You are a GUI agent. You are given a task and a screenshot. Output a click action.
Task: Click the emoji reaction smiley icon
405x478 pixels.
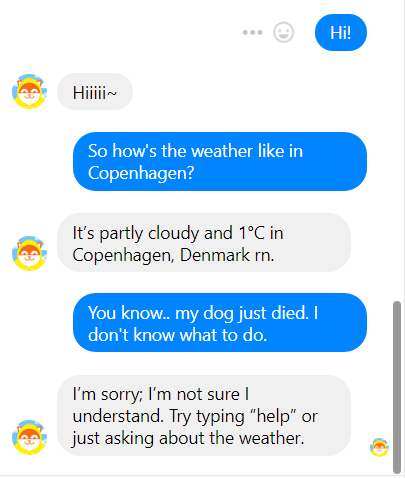284,32
